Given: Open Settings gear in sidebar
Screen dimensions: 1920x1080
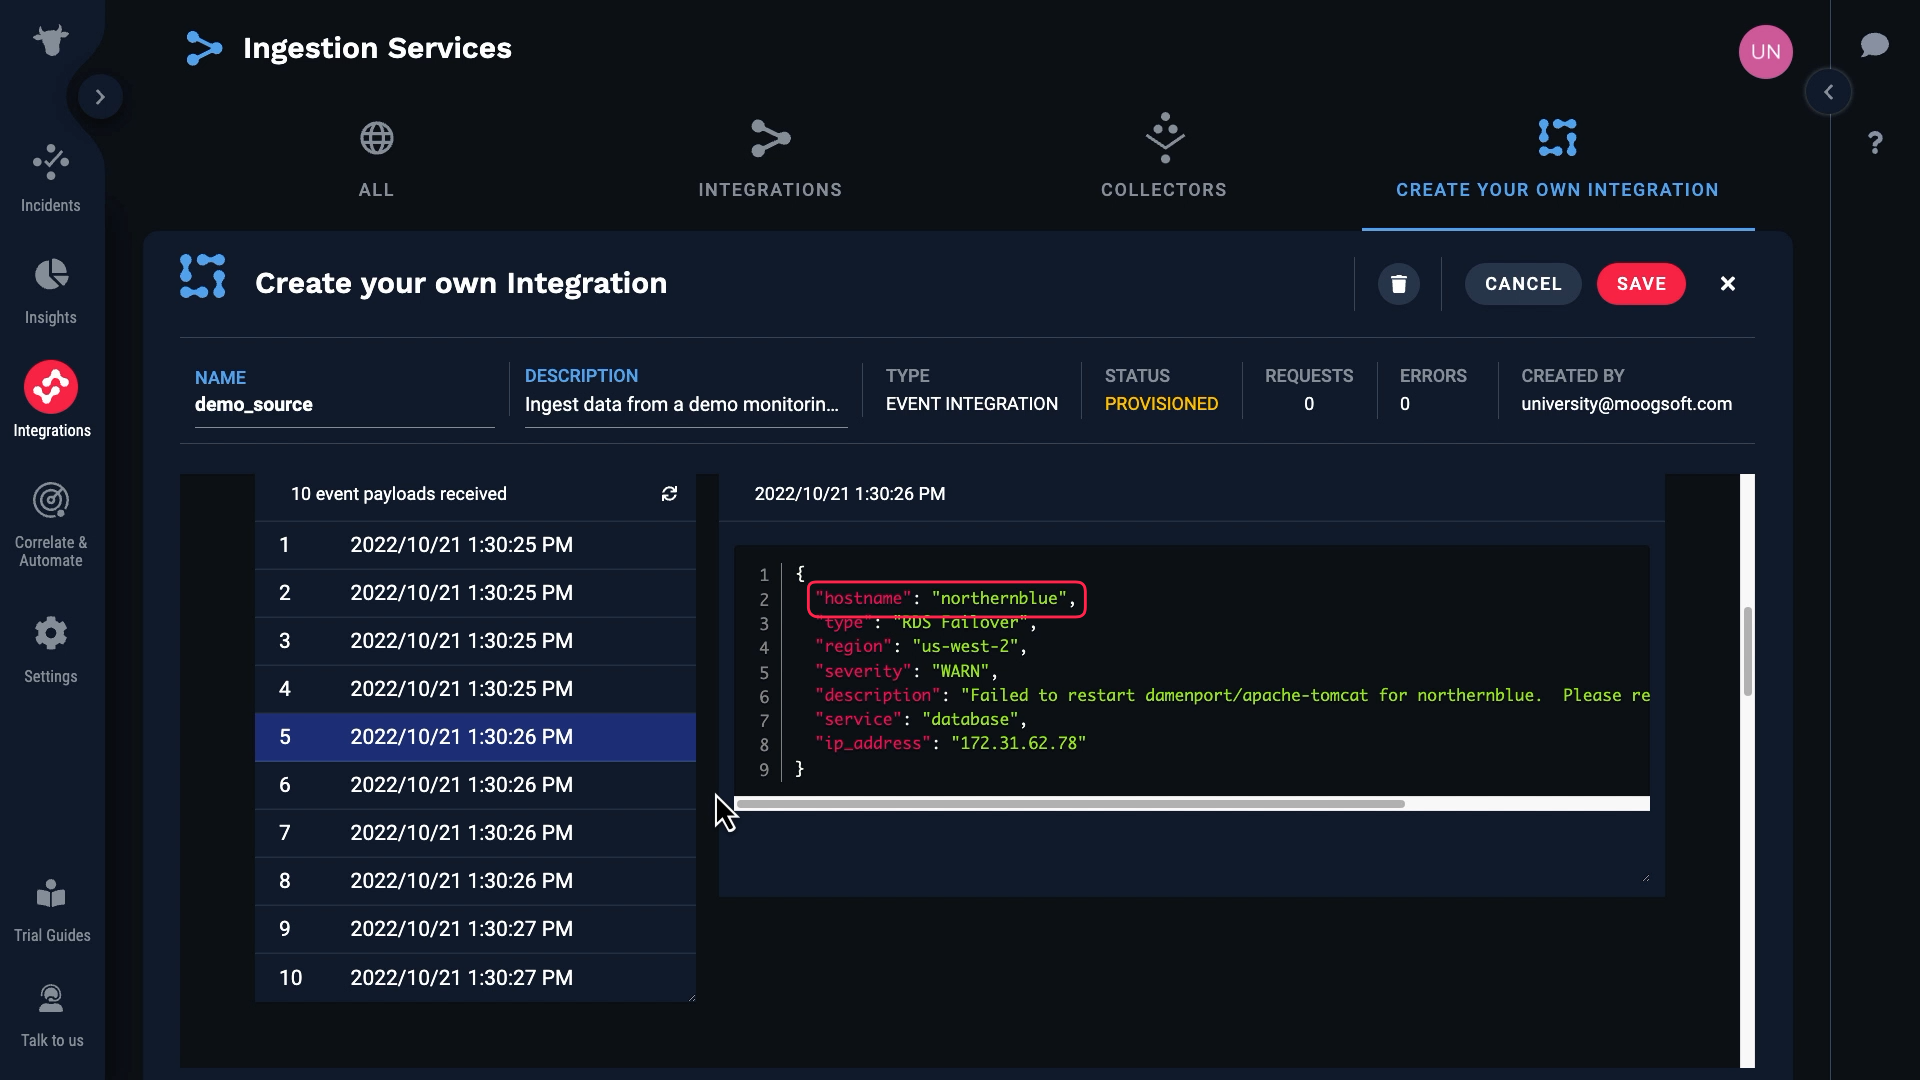Looking at the screenshot, I should (x=50, y=634).
